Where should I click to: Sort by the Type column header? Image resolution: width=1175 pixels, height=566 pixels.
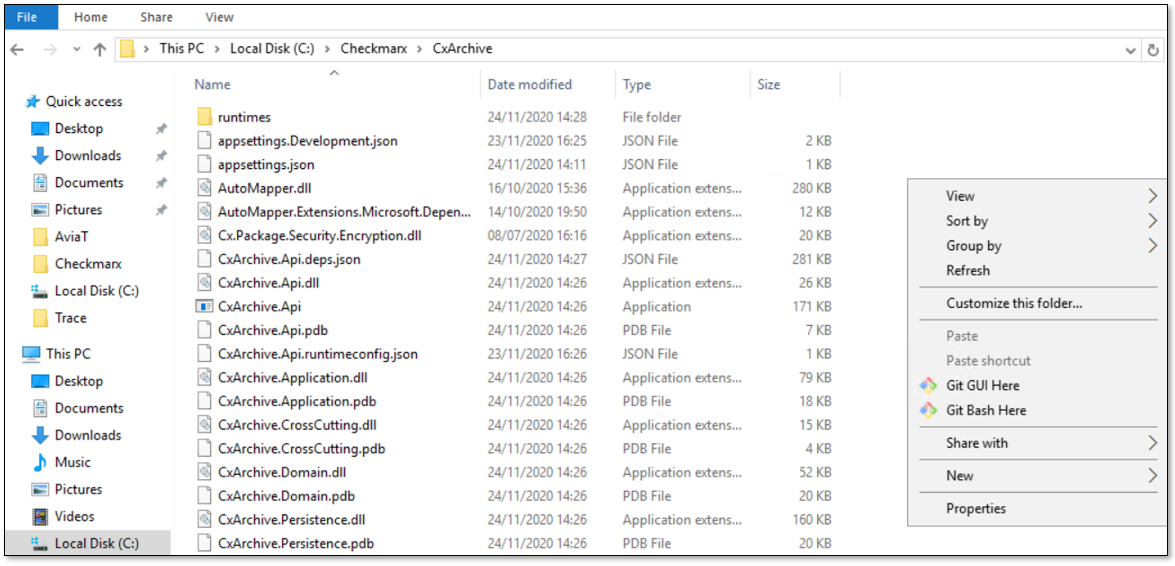tap(636, 85)
